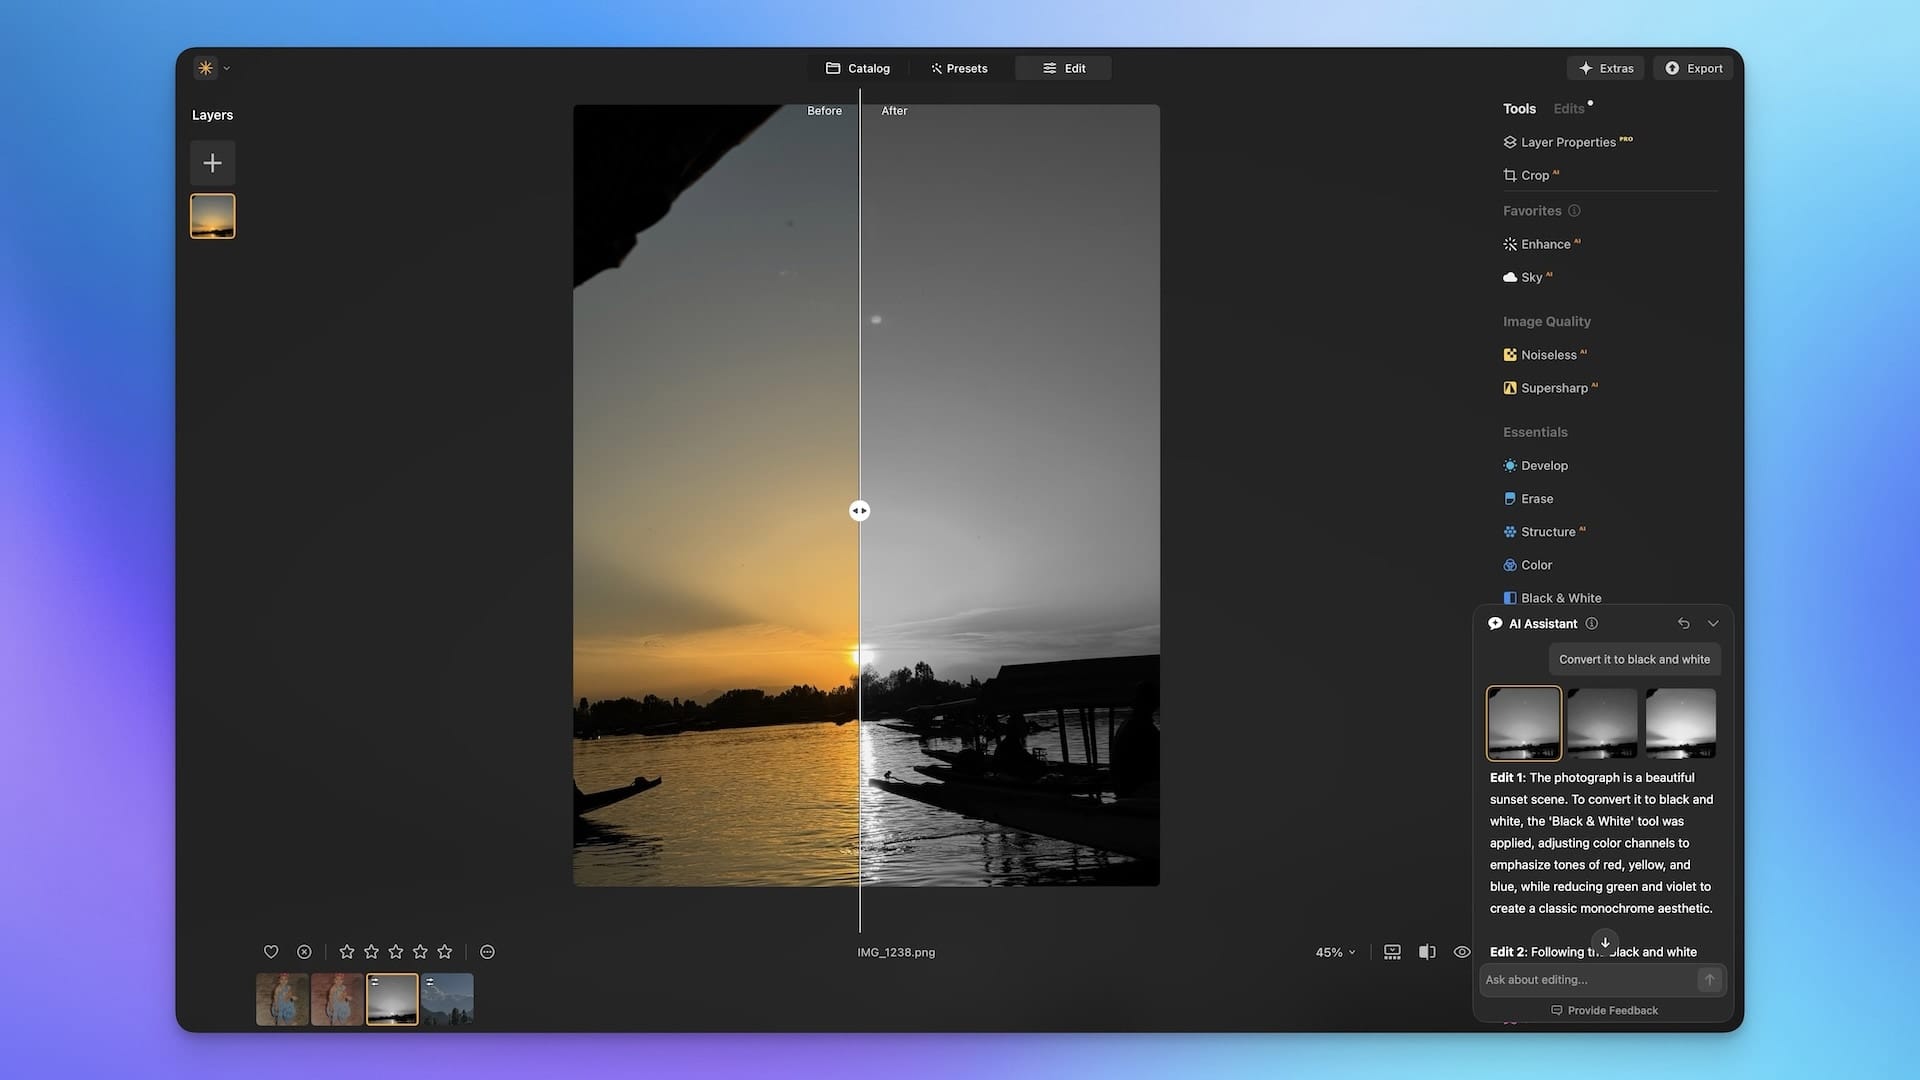Image resolution: width=1920 pixels, height=1080 pixels.
Task: Click the send arrow in assistant input
Action: tap(1709, 980)
